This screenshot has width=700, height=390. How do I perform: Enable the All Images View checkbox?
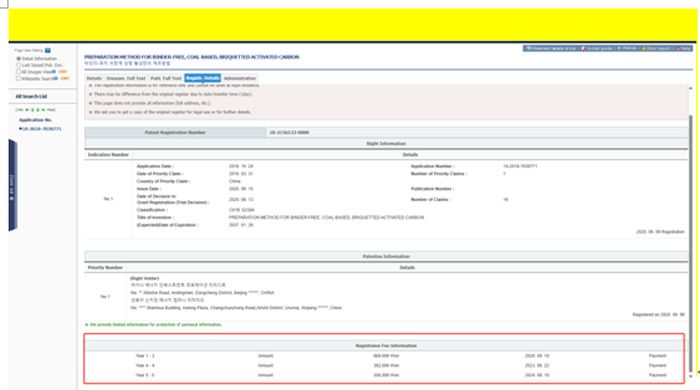[19, 71]
